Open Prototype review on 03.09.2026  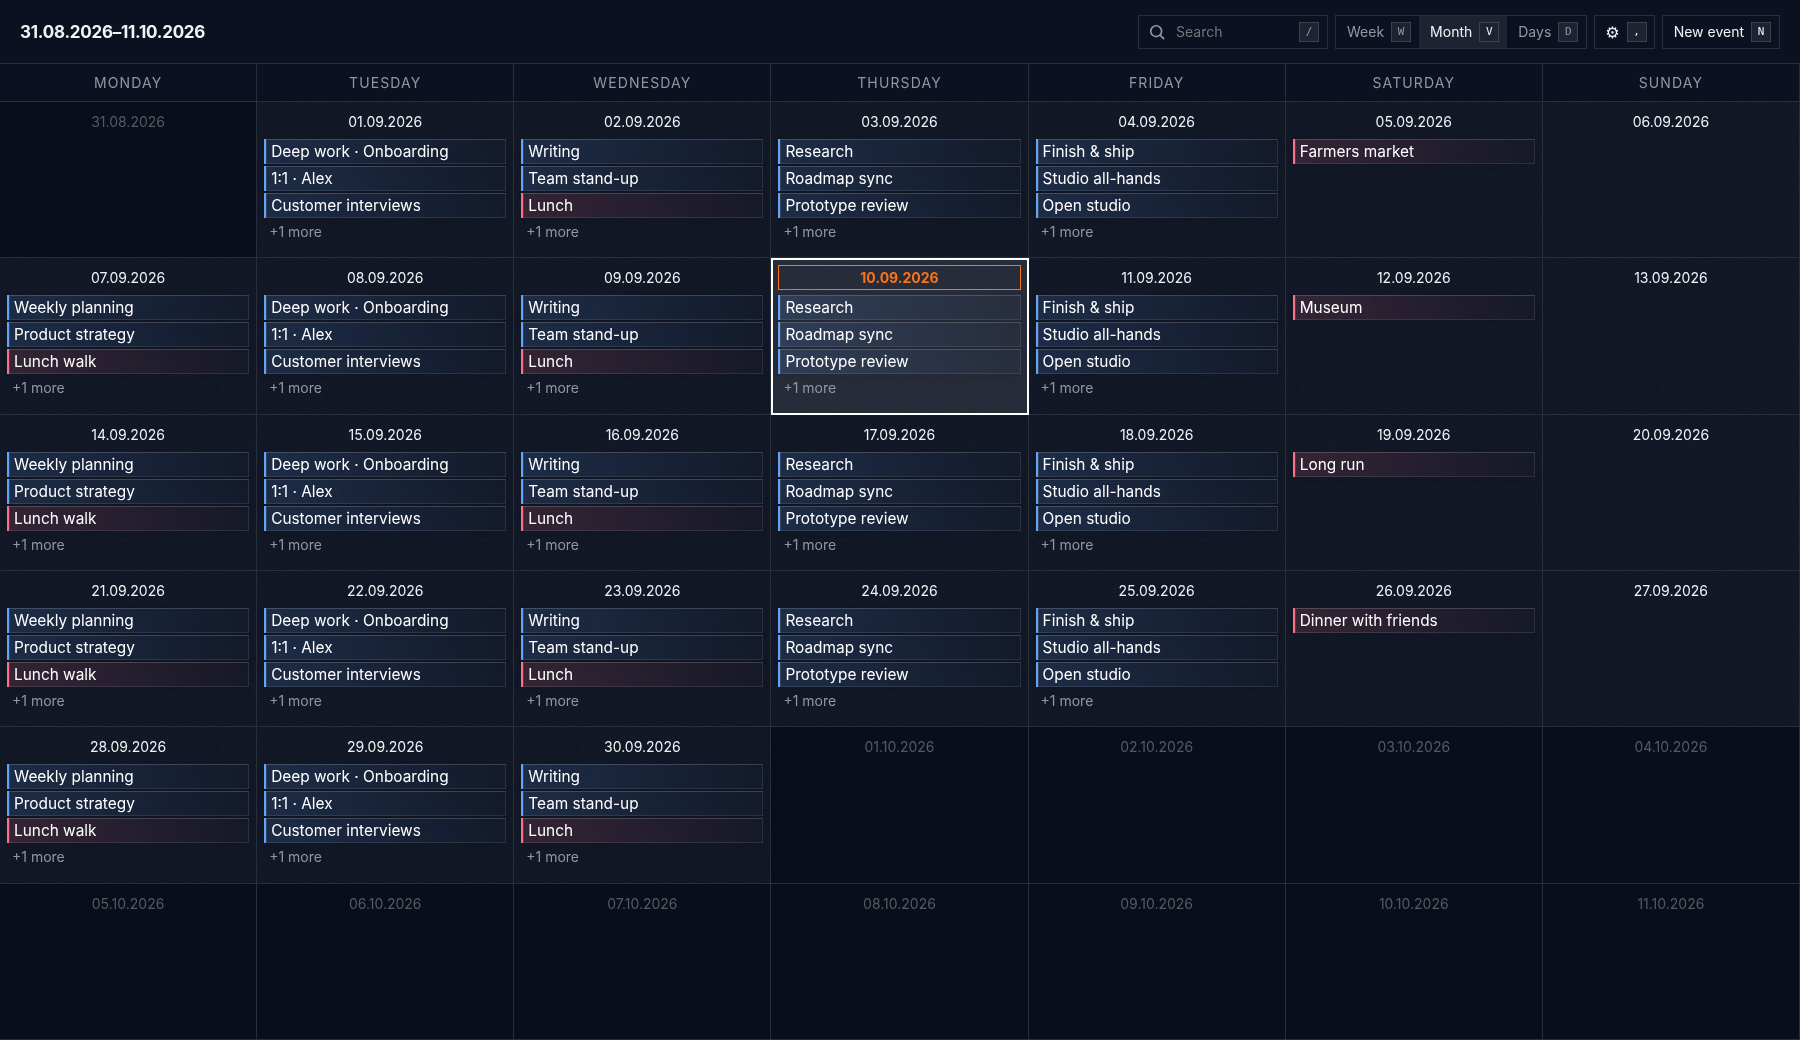tap(899, 205)
